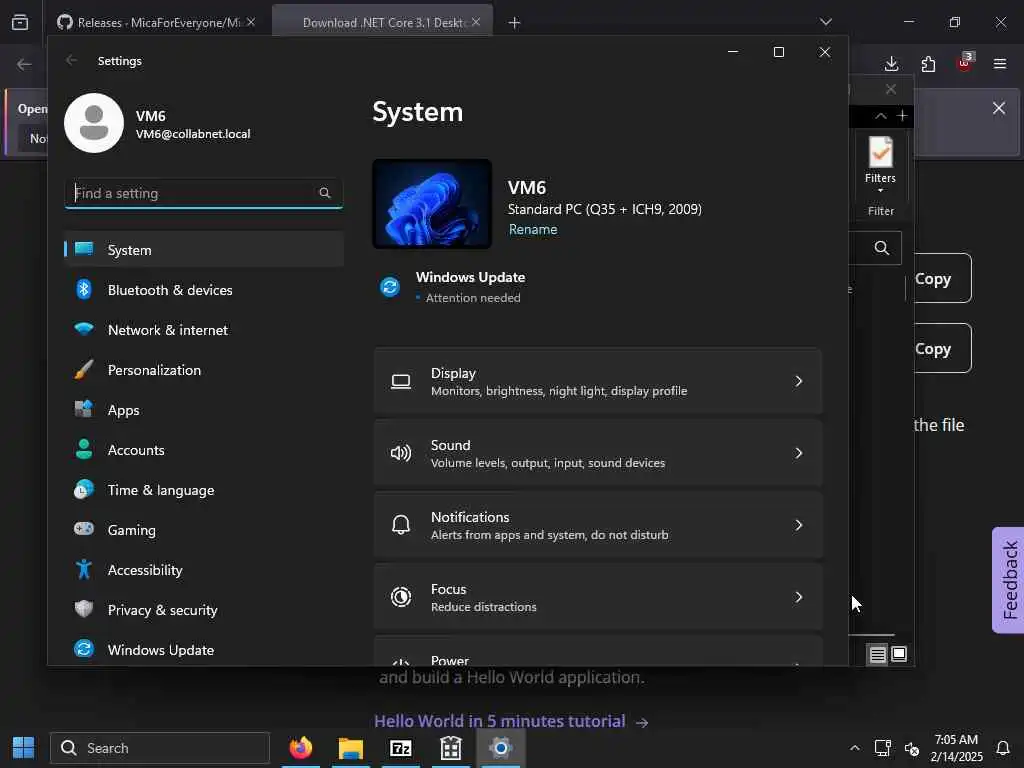The width and height of the screenshot is (1024, 768).
Task: Click the Focus circular icon
Action: (x=401, y=597)
